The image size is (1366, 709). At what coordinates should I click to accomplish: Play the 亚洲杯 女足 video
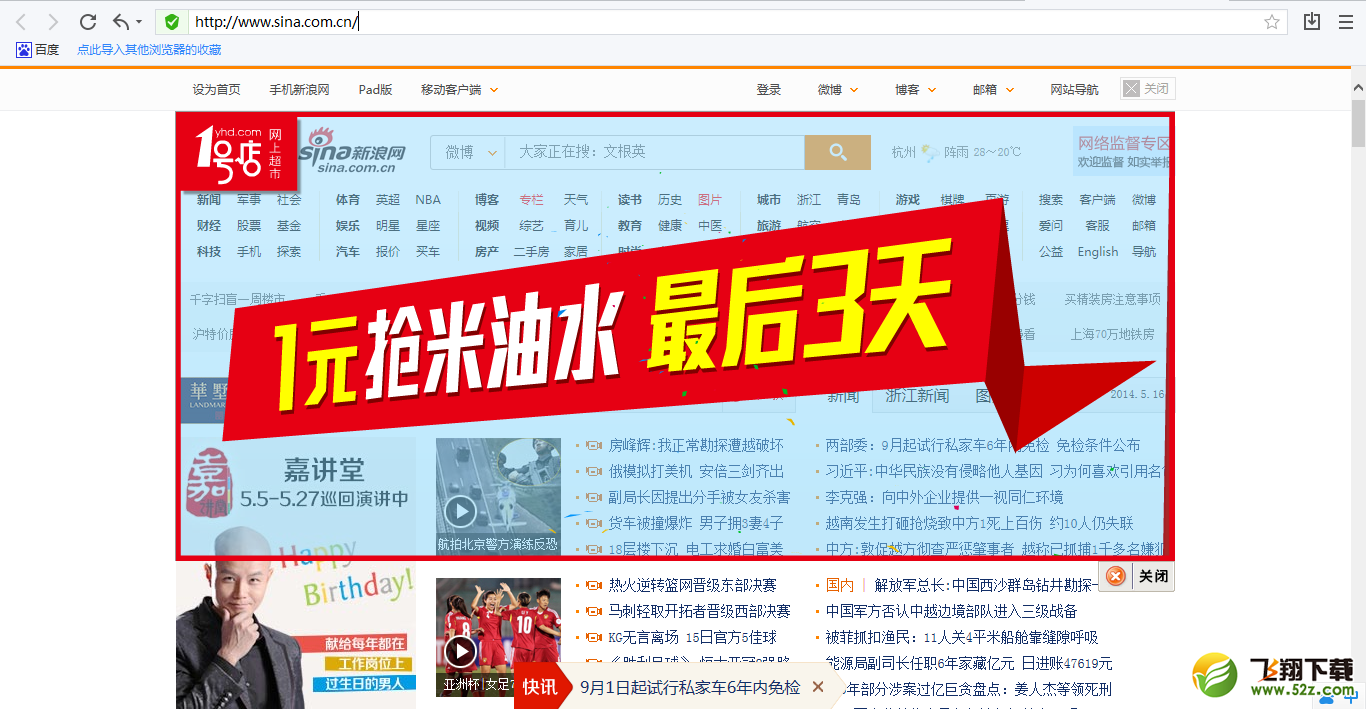click(x=460, y=652)
